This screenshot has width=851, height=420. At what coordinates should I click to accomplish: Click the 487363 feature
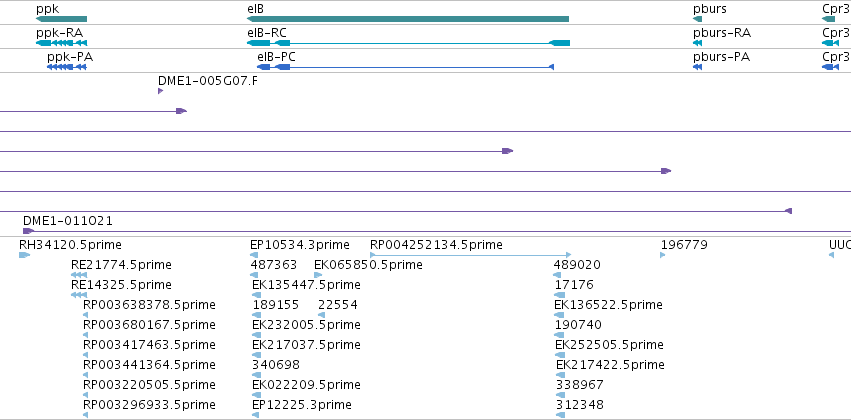coord(274,265)
